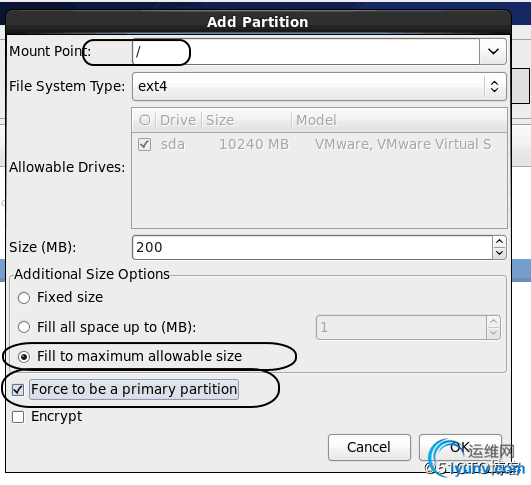Select the Fixed size radio button
This screenshot has height=485, width=531.
pyautogui.click(x=24, y=298)
